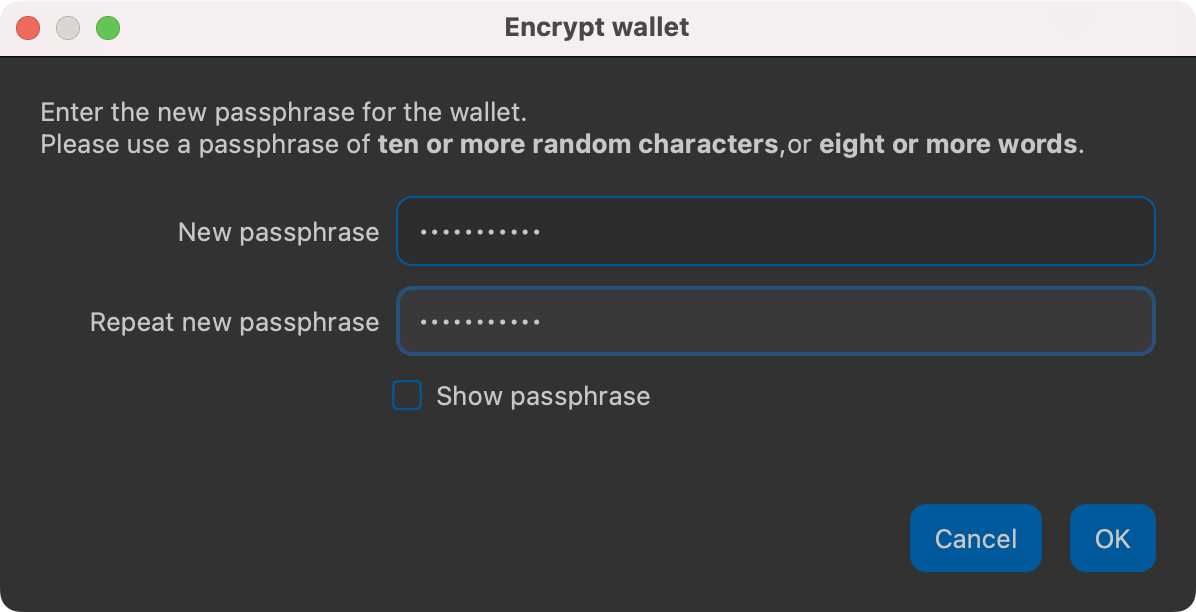
Task: Click the New passphrase input field
Action: point(775,231)
